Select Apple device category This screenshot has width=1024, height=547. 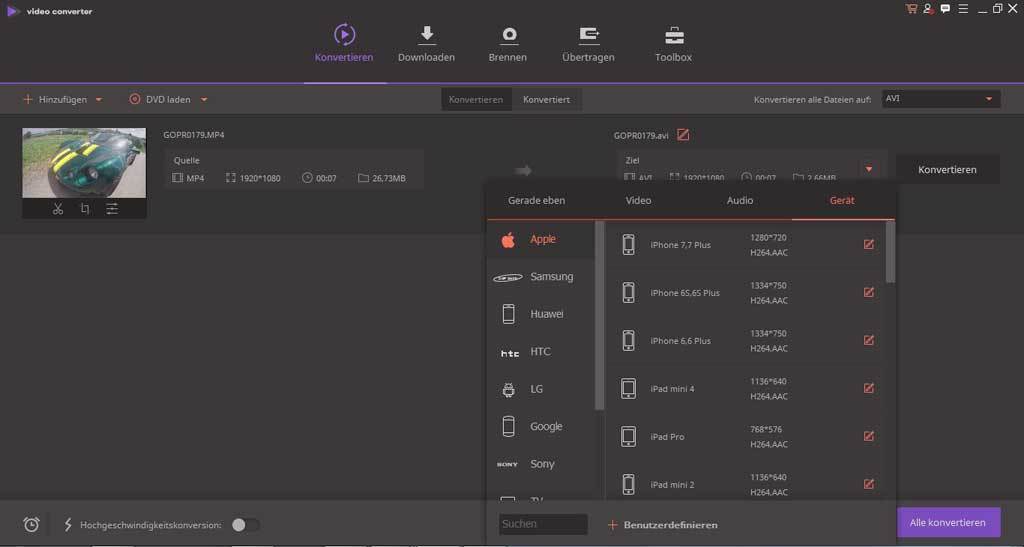point(541,240)
